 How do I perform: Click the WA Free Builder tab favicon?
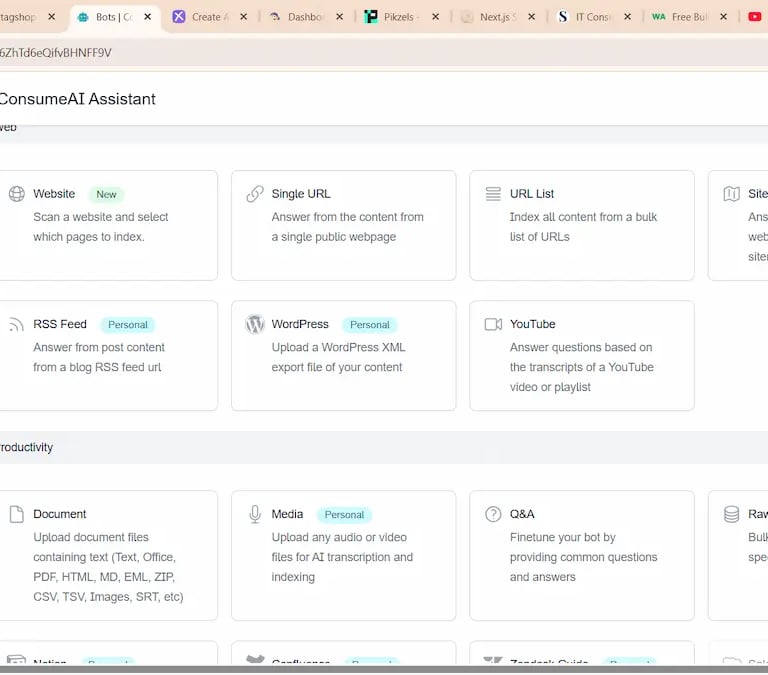coord(658,17)
